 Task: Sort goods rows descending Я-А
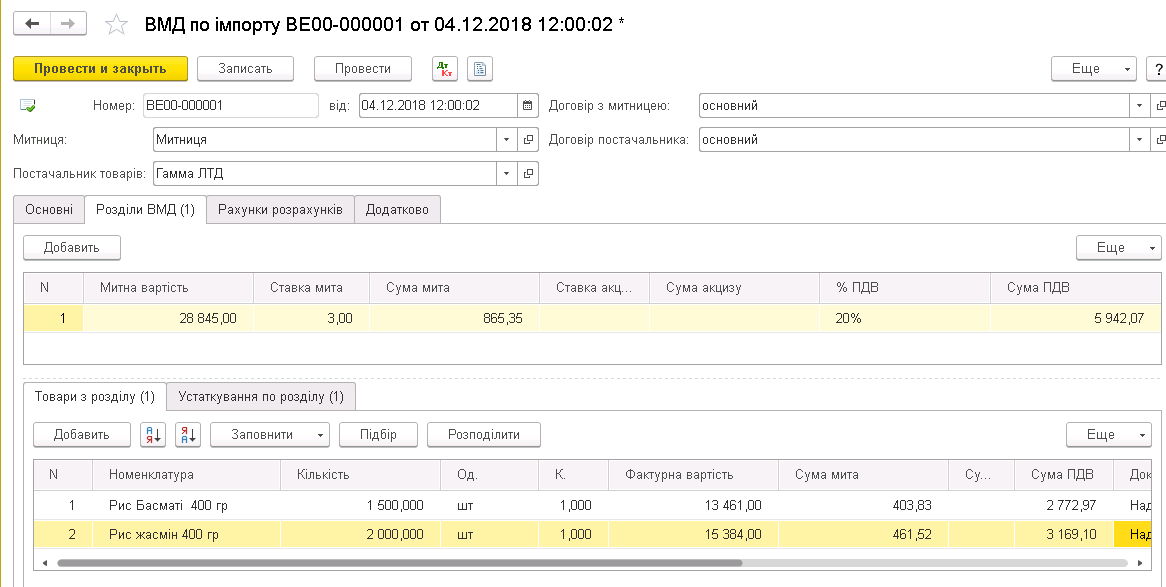coord(188,435)
